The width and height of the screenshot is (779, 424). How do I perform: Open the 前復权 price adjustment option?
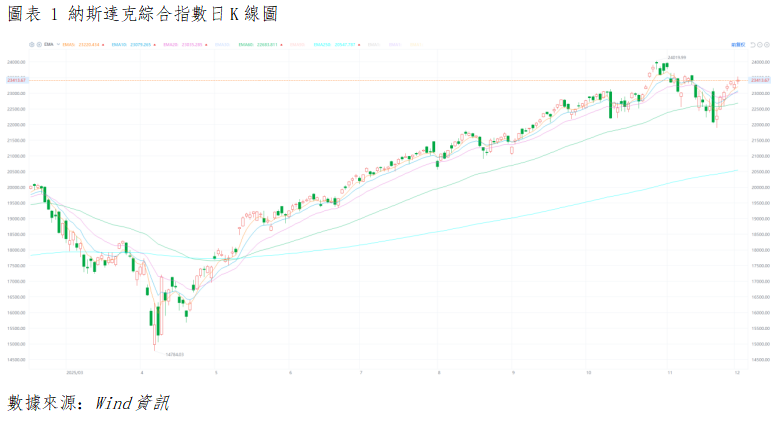[x=738, y=44]
